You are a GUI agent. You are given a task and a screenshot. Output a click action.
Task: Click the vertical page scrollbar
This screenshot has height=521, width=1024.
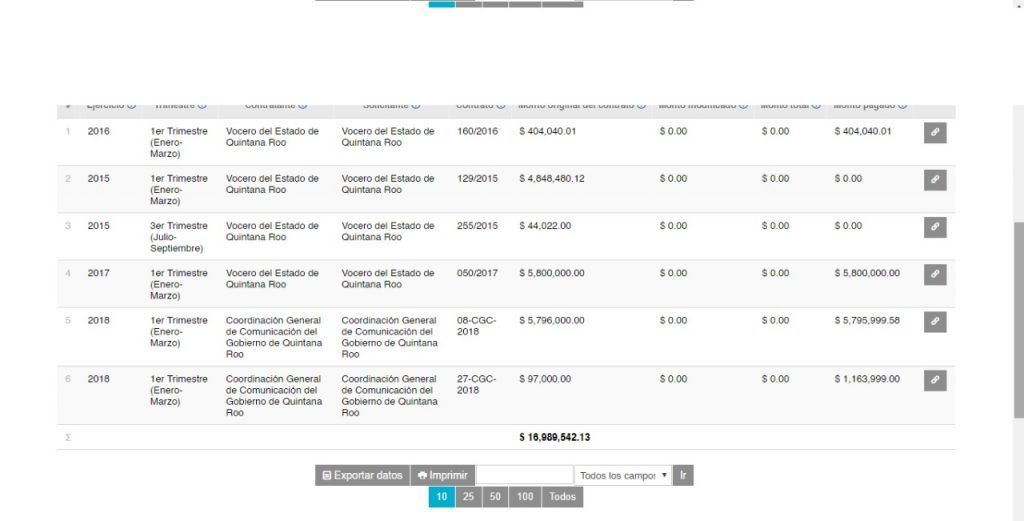1018,320
